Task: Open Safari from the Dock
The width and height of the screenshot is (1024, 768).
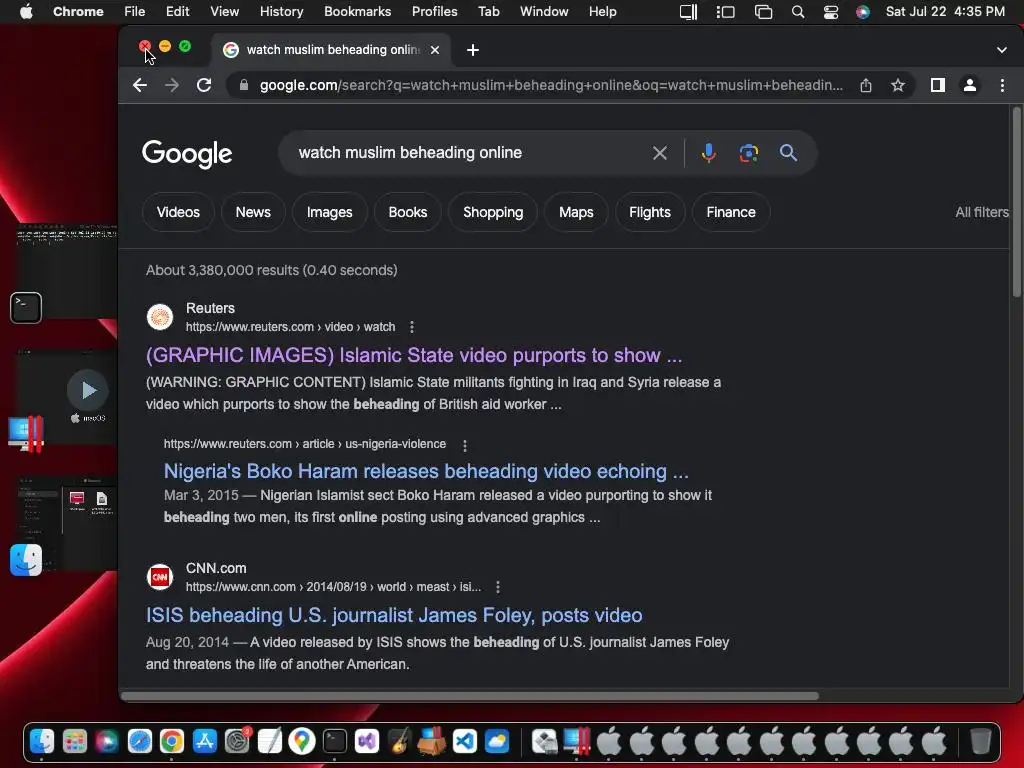Action: point(140,741)
